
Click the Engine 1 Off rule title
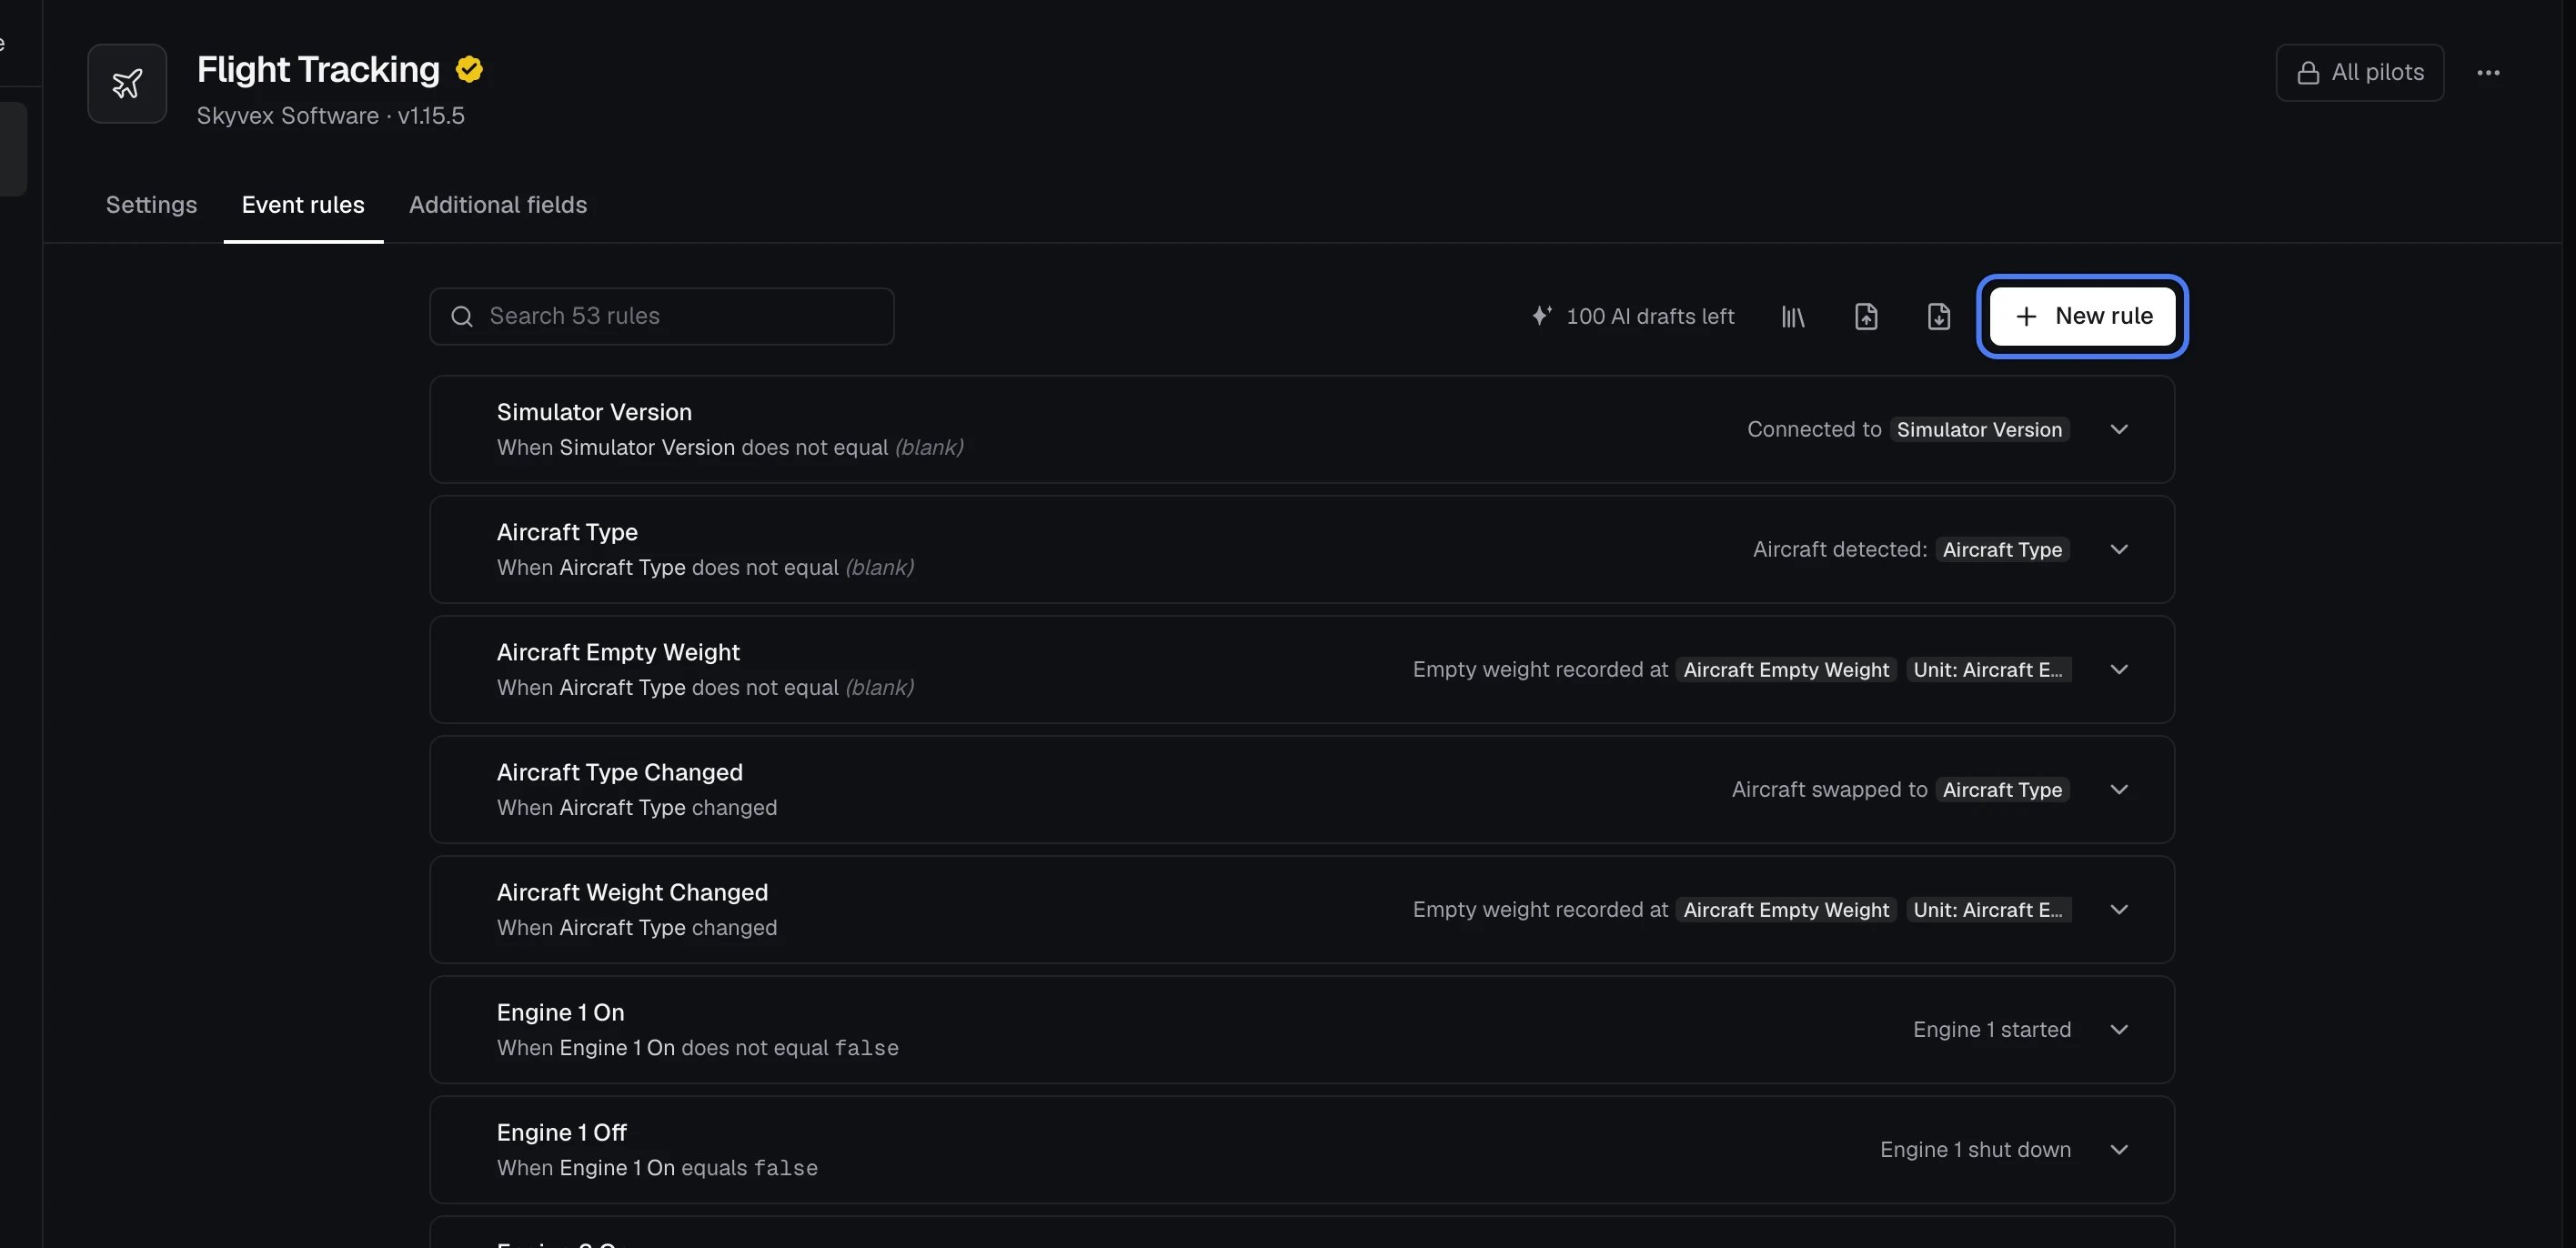click(x=562, y=1132)
